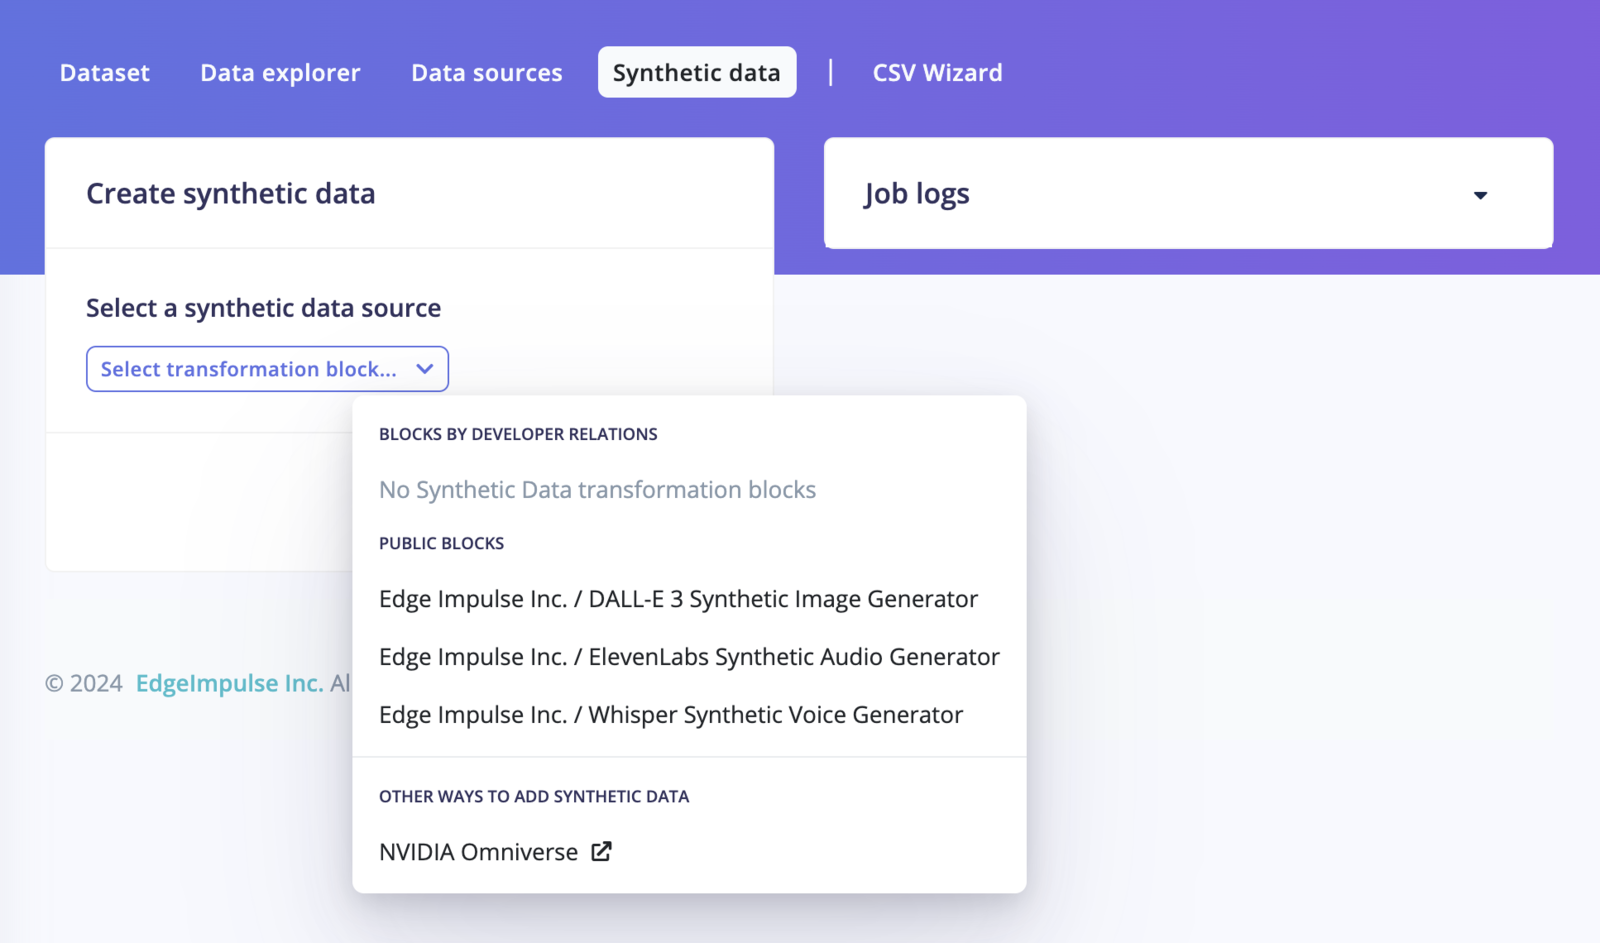
Task: Expand the Job logs dropdown arrow
Action: 1480,195
